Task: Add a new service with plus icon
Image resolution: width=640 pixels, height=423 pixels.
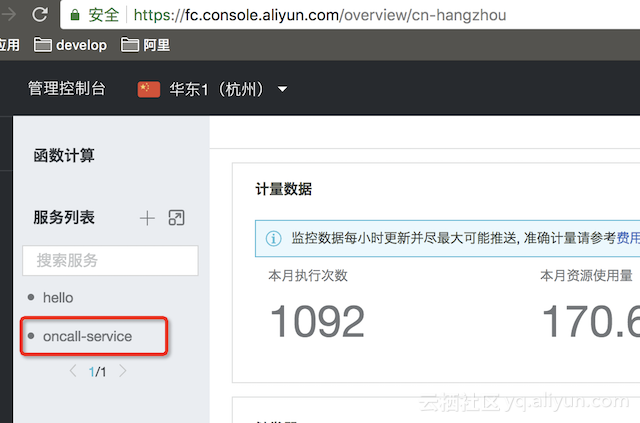Action: [x=147, y=218]
